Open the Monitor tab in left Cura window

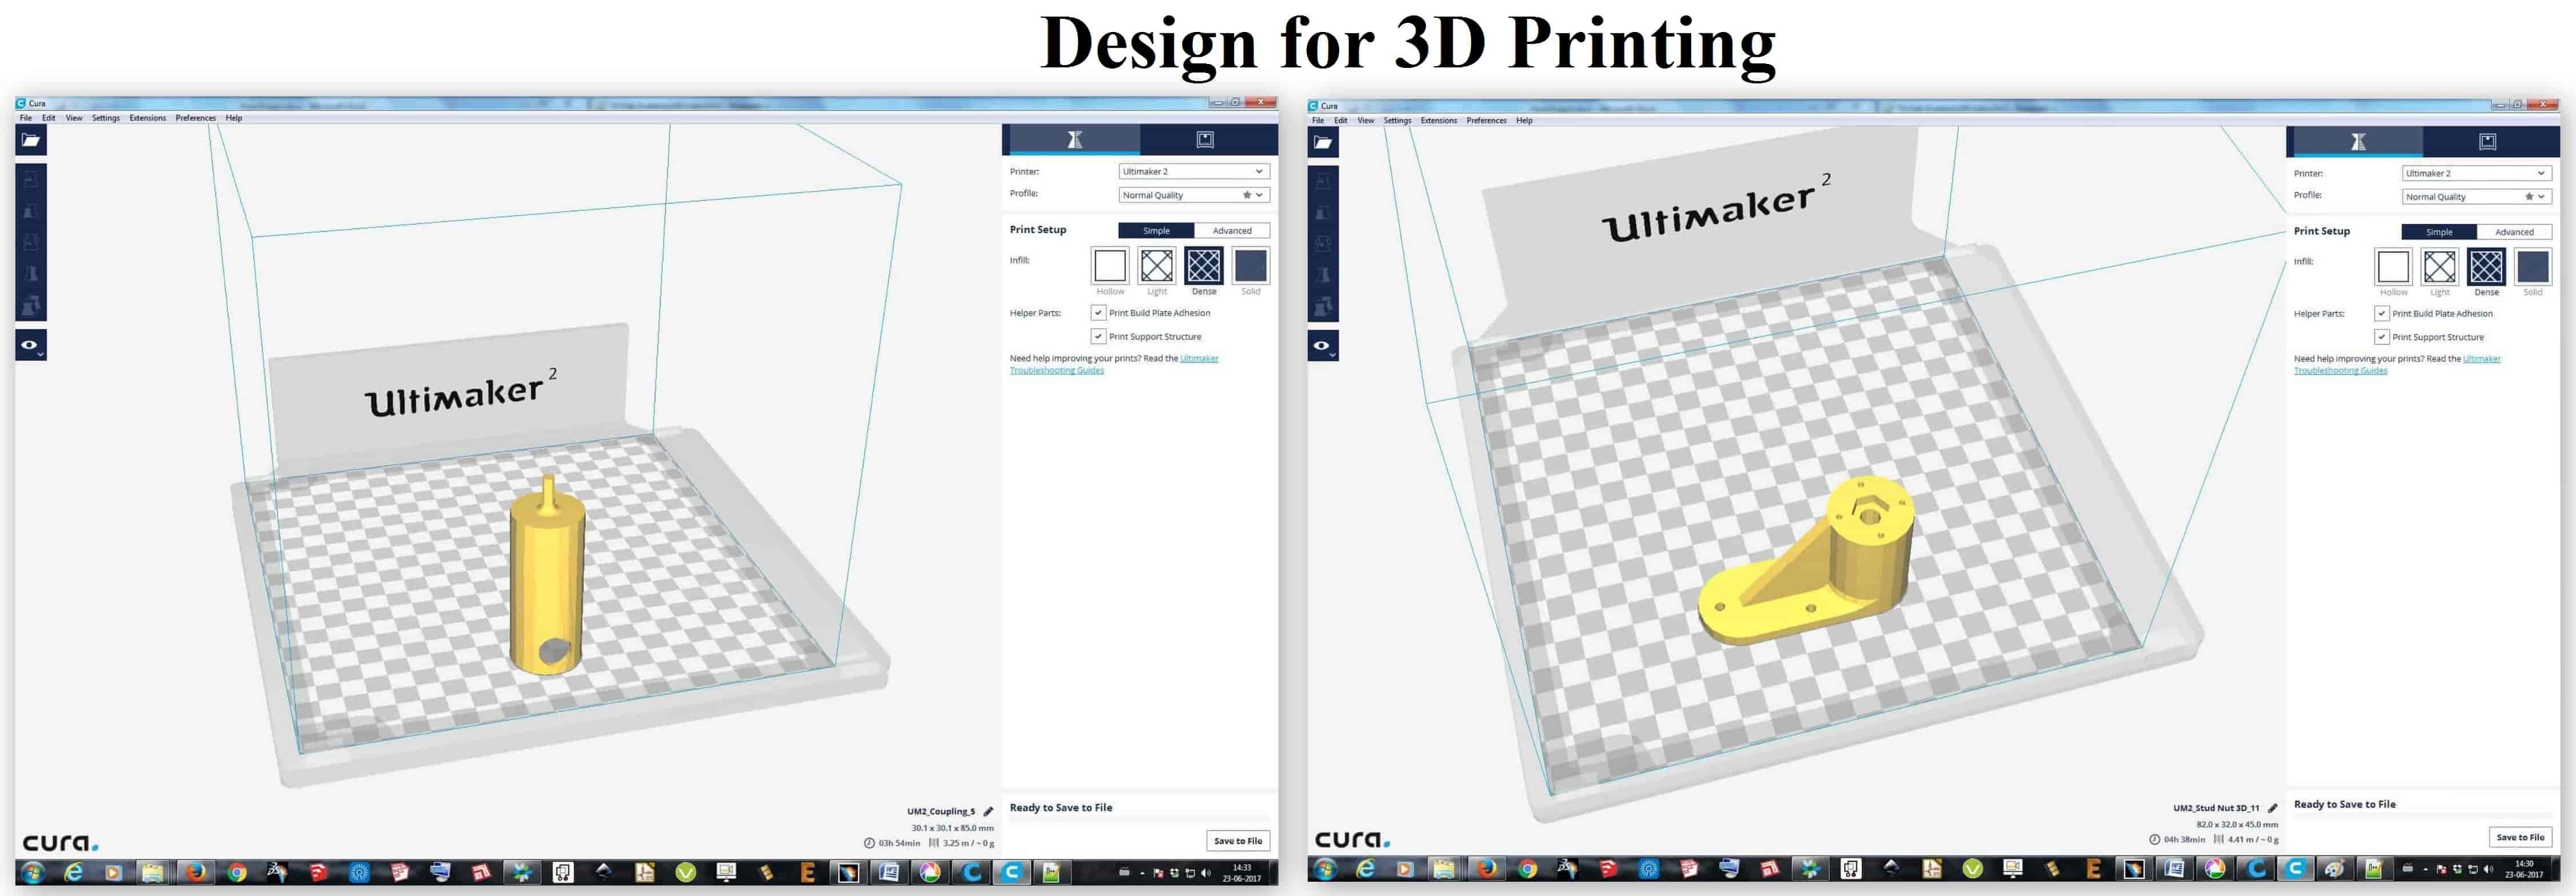1206,140
